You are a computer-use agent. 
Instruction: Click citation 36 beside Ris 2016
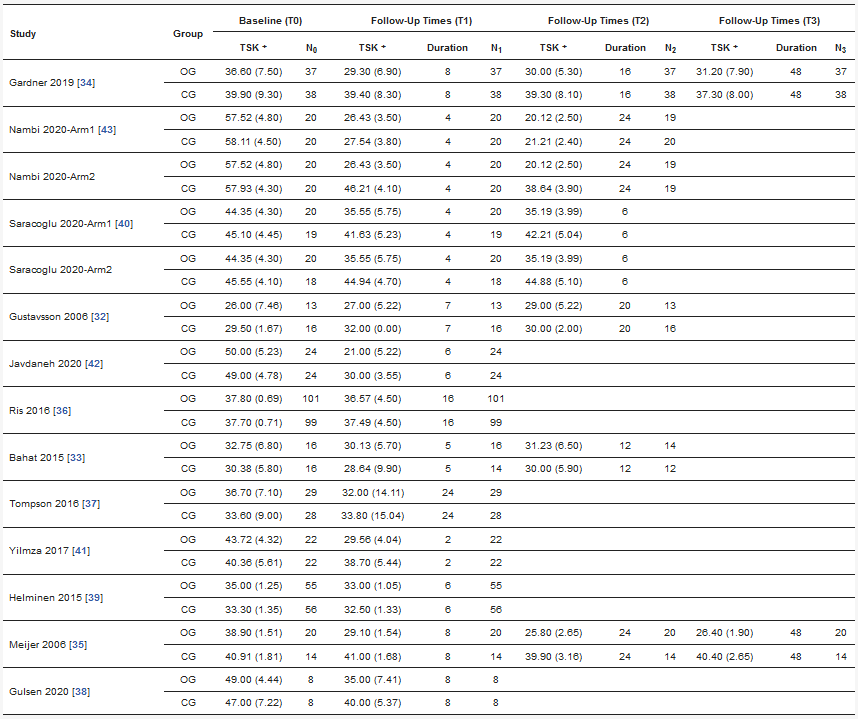click(62, 411)
